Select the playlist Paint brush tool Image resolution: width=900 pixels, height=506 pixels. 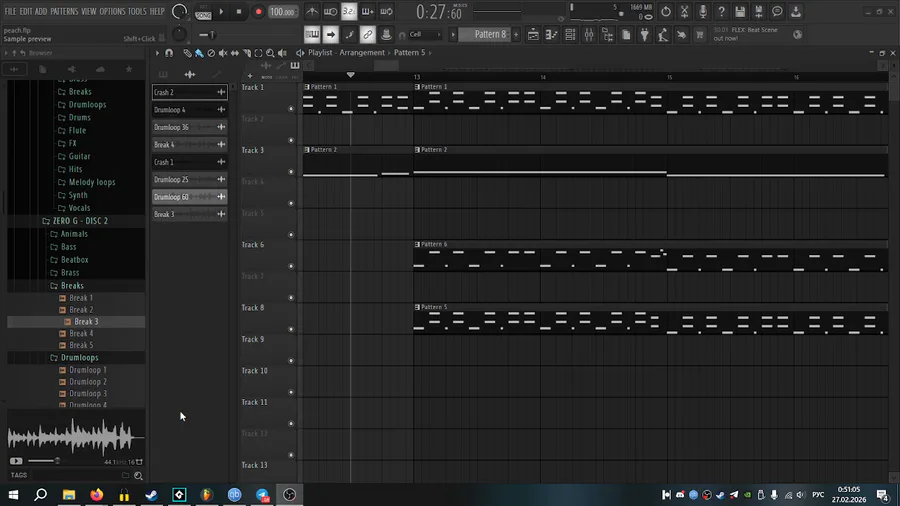[199, 53]
